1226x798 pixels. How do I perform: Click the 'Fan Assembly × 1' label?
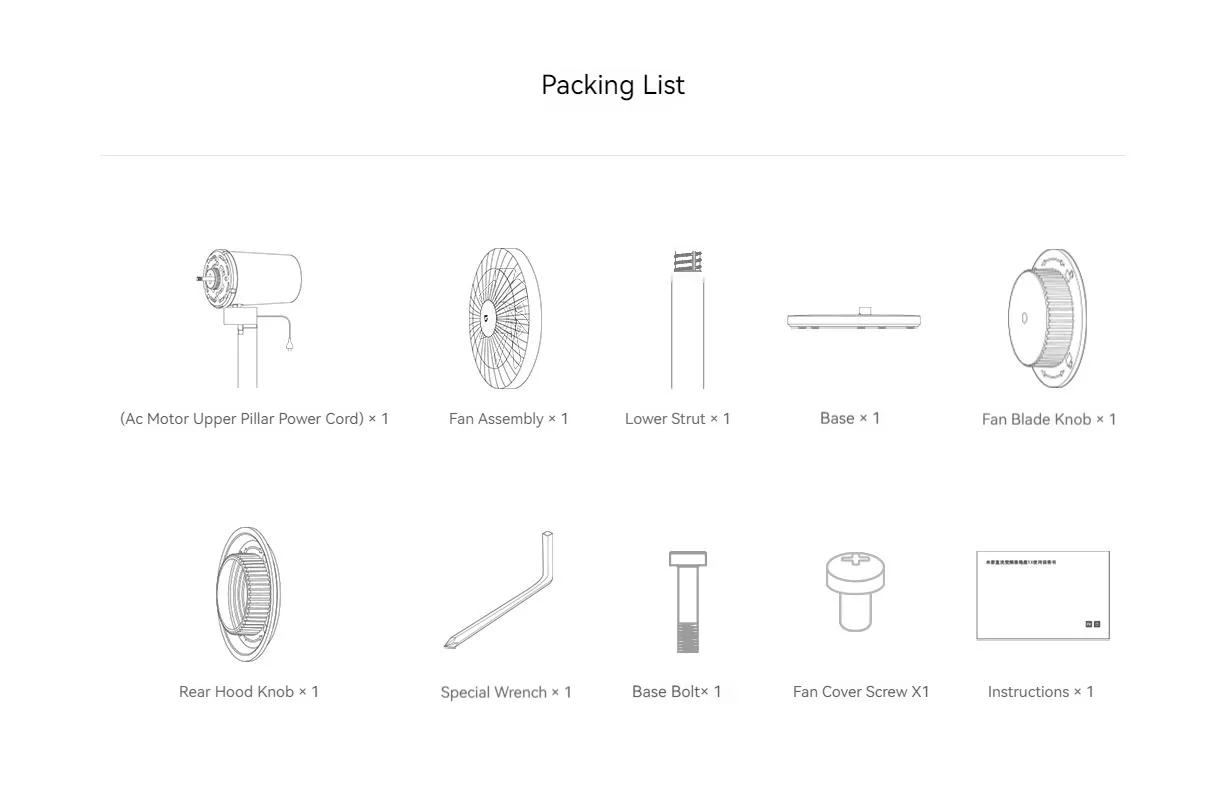[x=508, y=419]
